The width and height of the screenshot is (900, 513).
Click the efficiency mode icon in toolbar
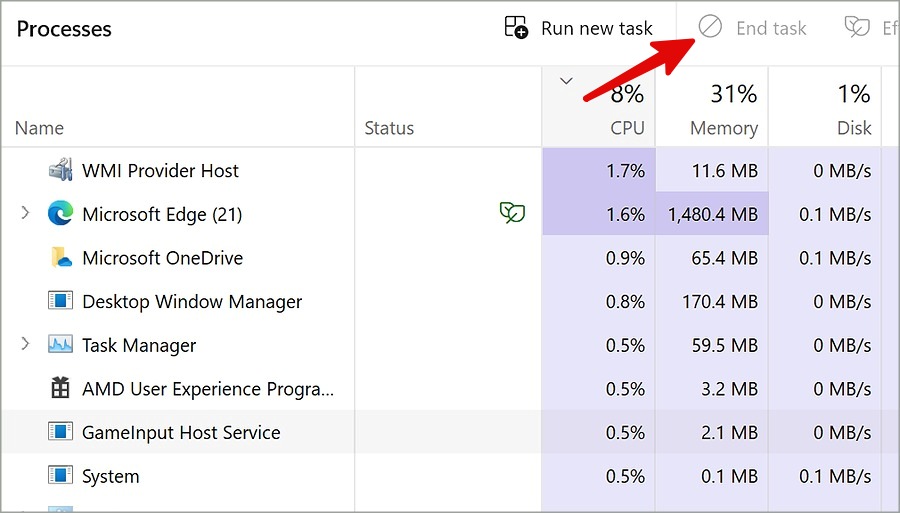pos(857,27)
